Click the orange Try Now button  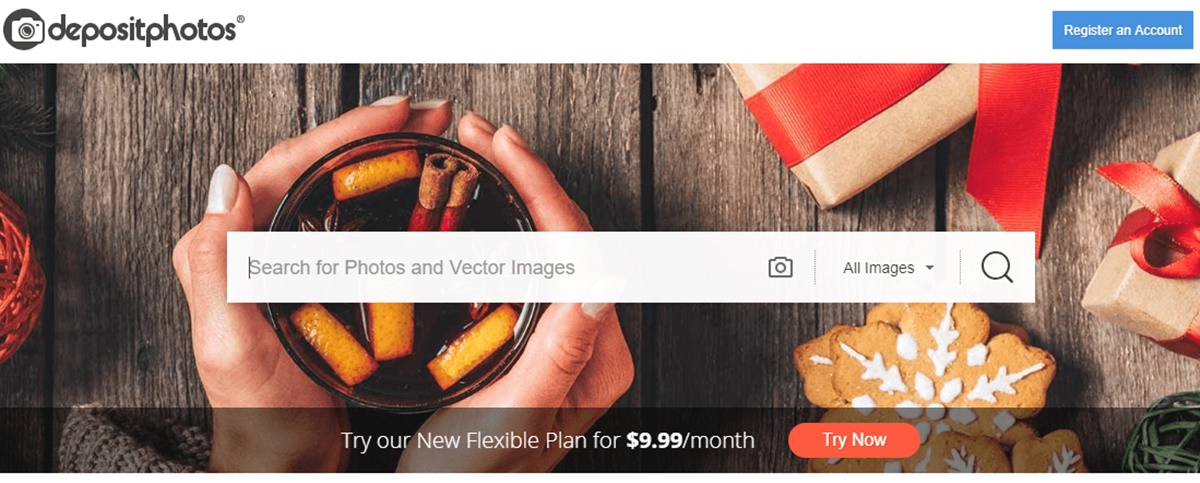pos(854,440)
